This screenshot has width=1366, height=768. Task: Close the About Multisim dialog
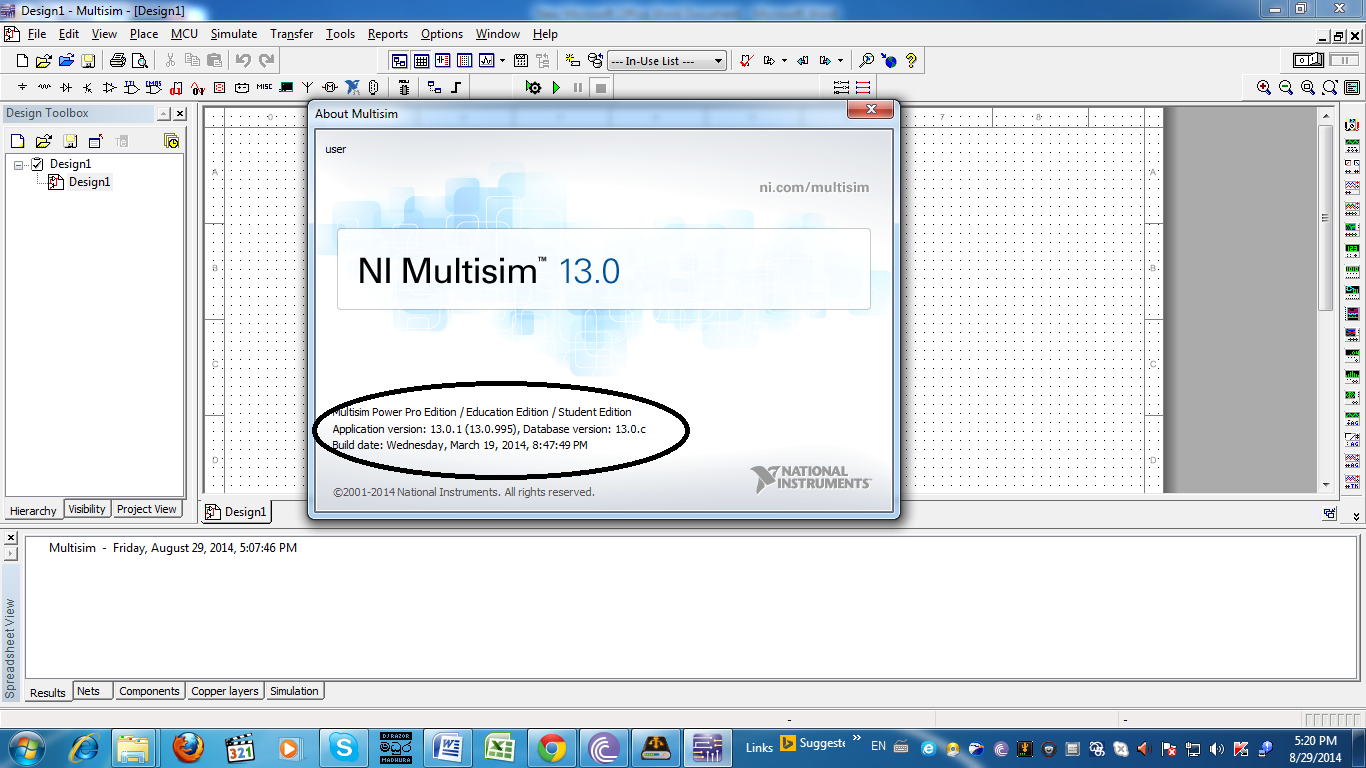pos(870,109)
